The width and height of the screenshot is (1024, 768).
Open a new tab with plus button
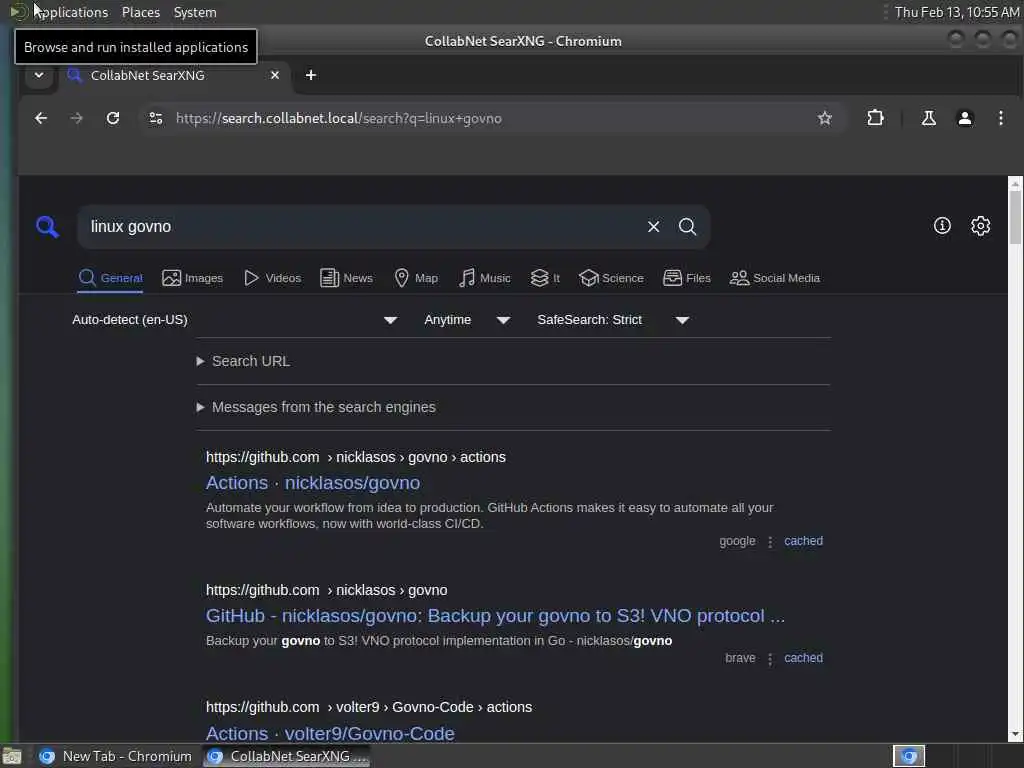click(x=311, y=75)
